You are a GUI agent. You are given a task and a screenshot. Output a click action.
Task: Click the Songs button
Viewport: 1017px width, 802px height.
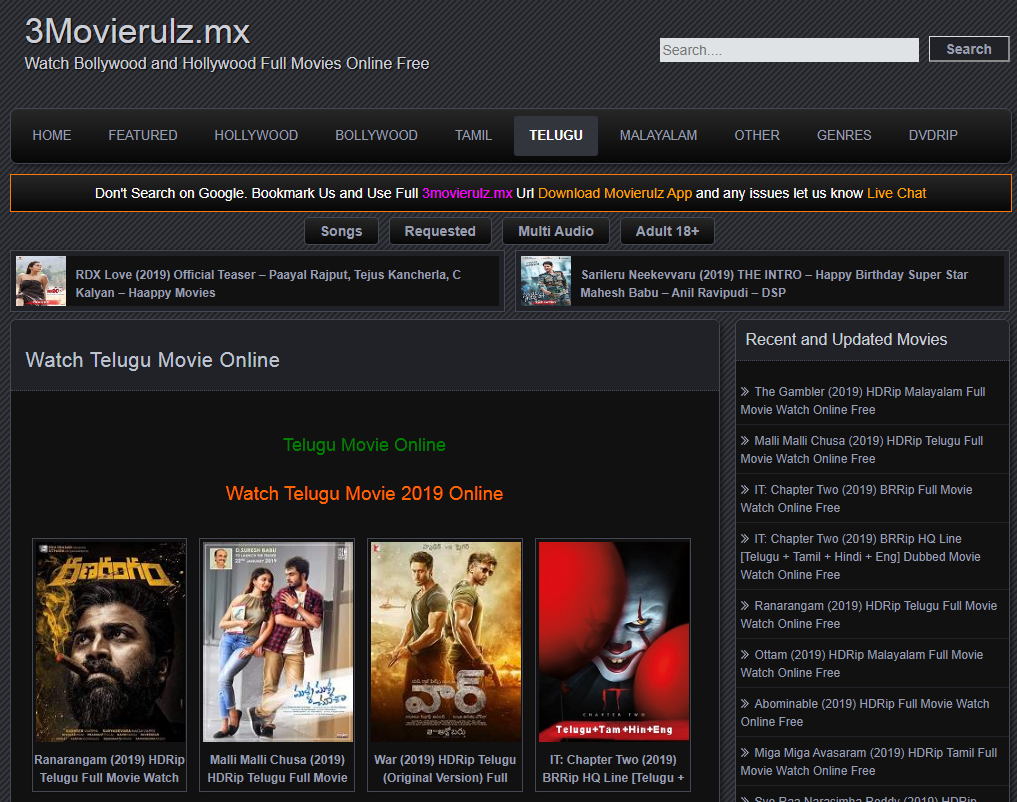click(341, 231)
